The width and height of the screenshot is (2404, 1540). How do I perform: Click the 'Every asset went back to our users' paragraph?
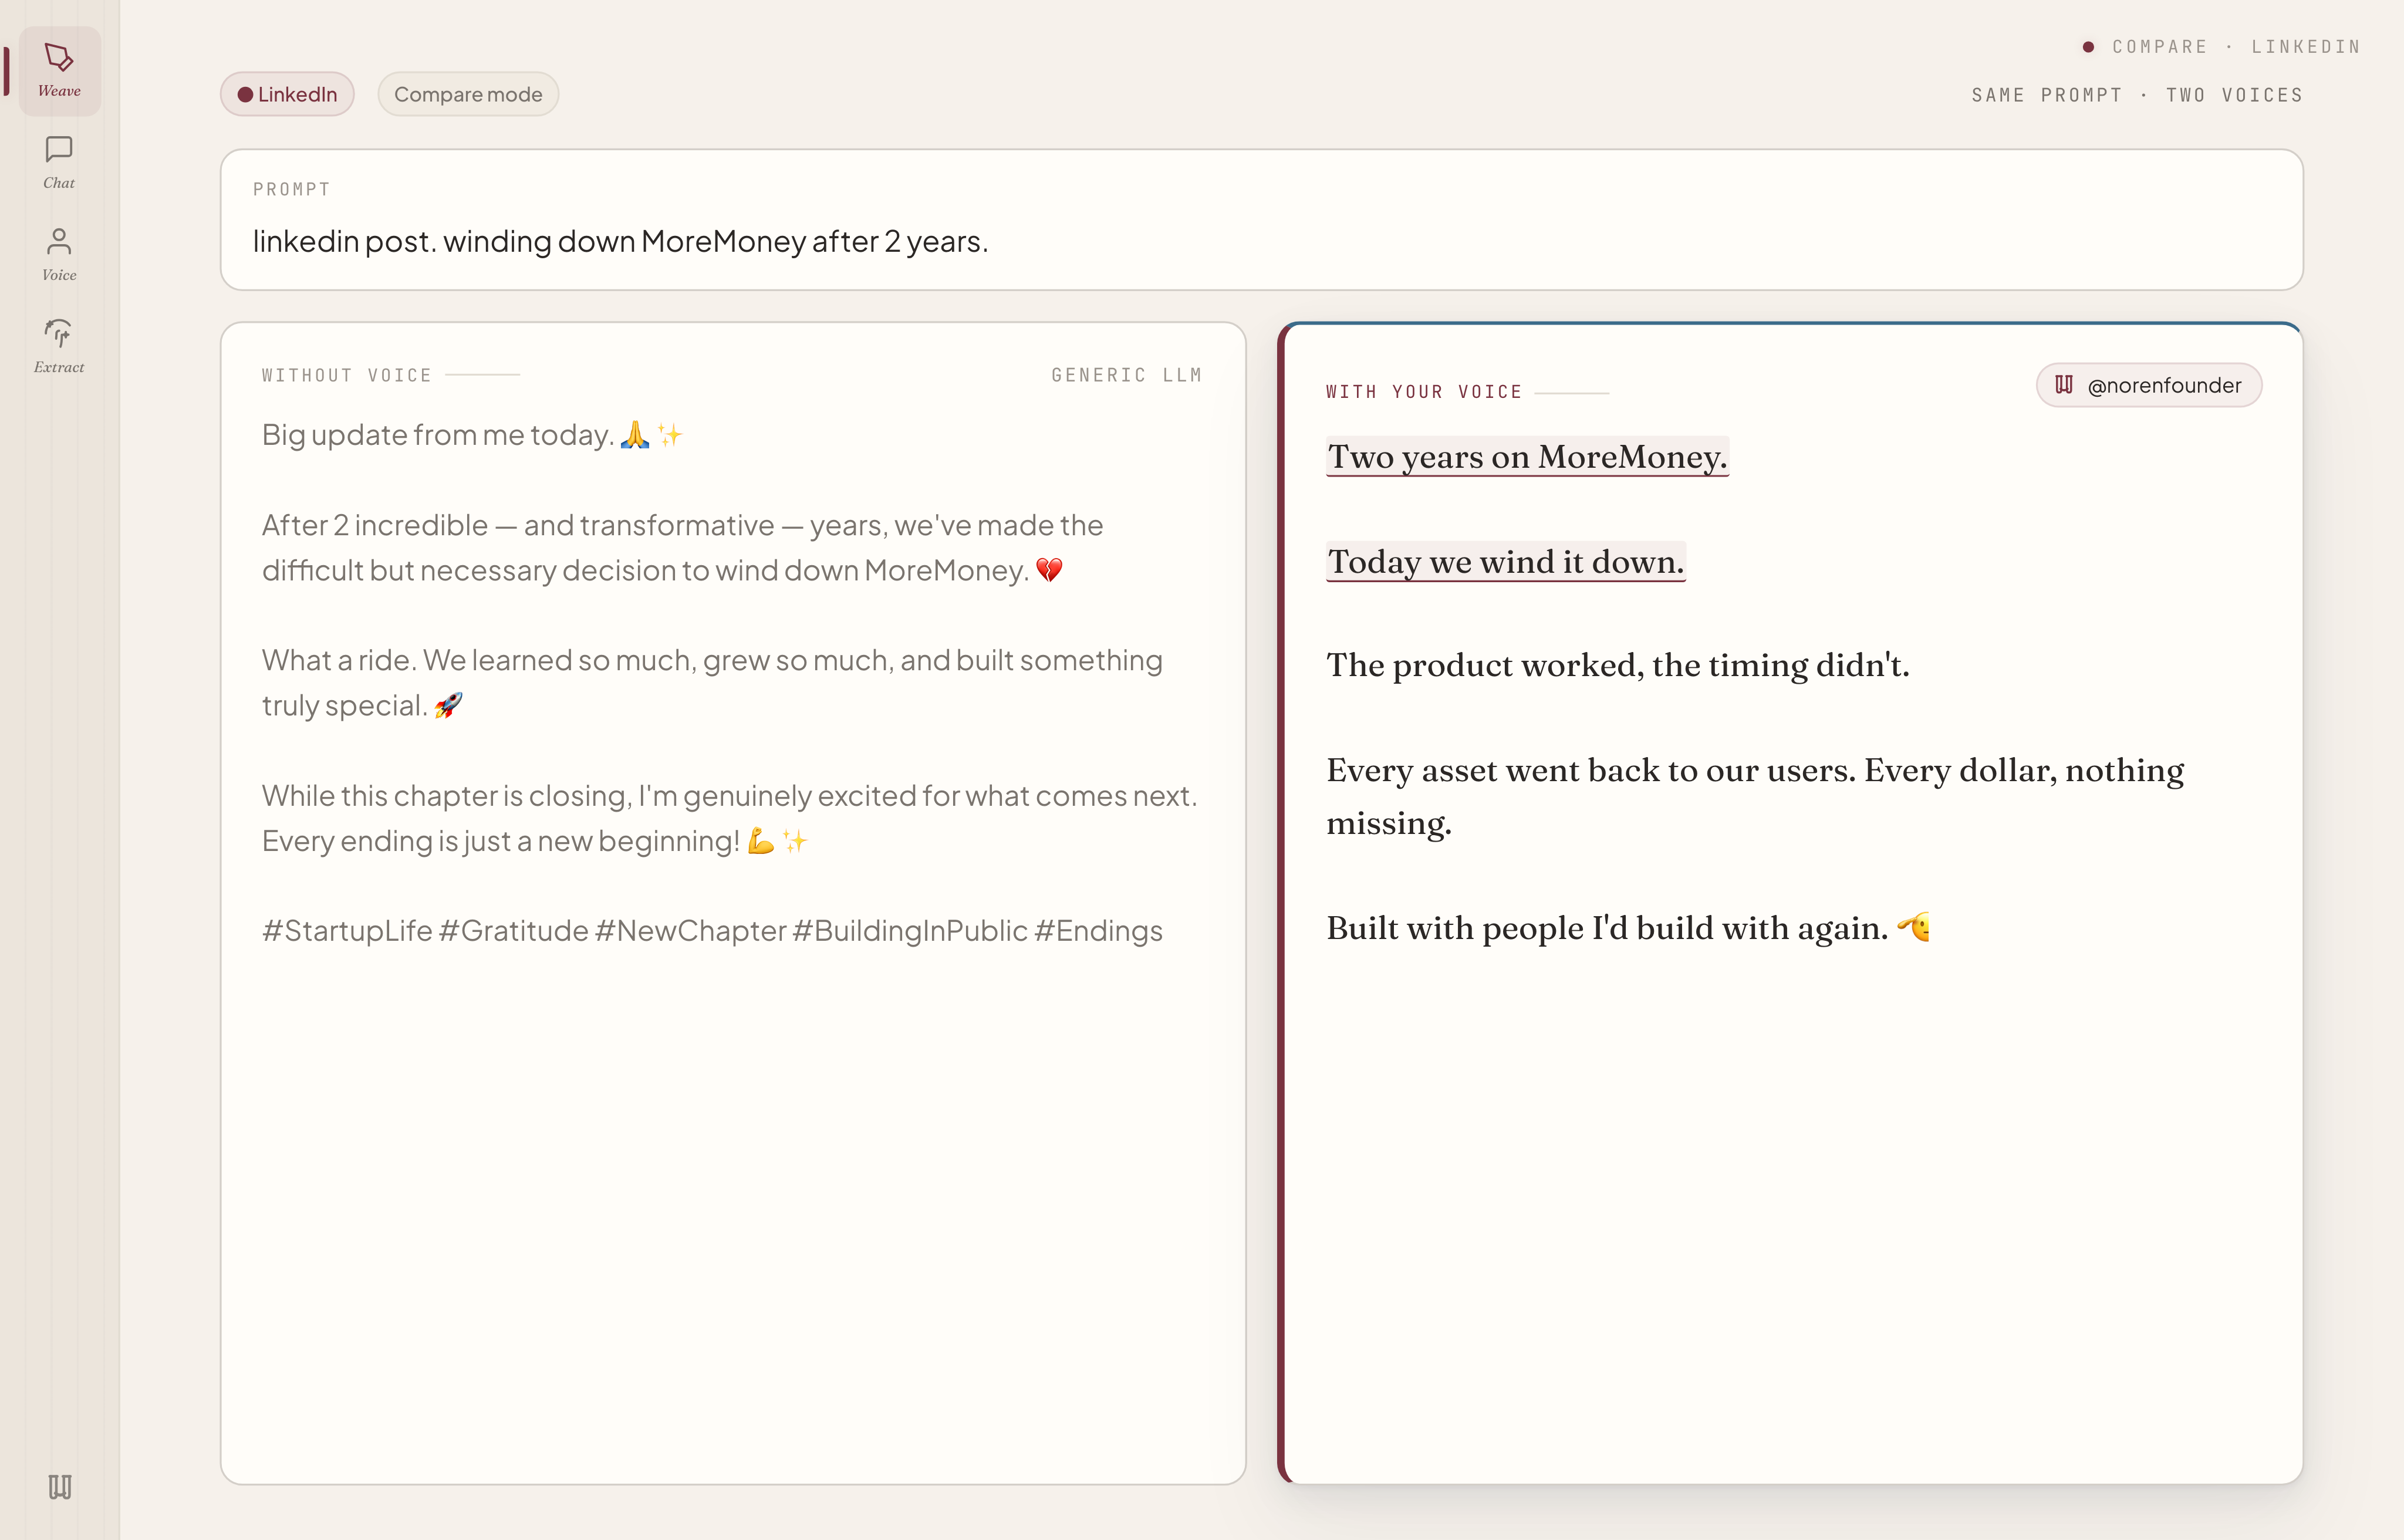(x=1756, y=797)
